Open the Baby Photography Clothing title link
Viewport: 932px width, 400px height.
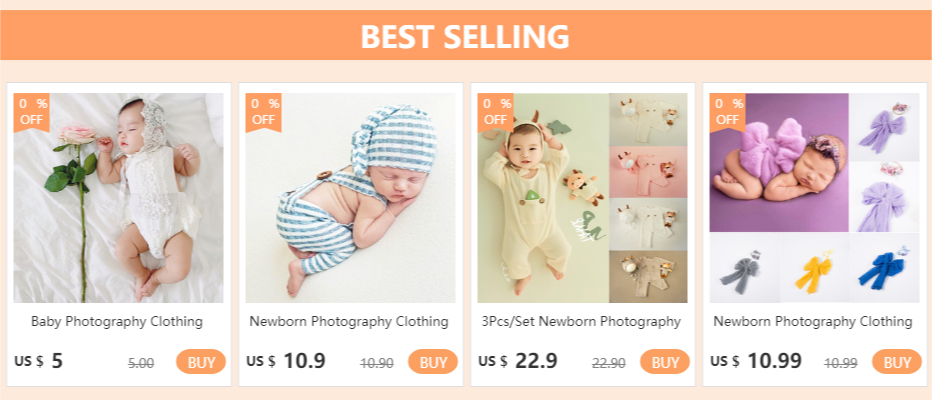tap(116, 322)
